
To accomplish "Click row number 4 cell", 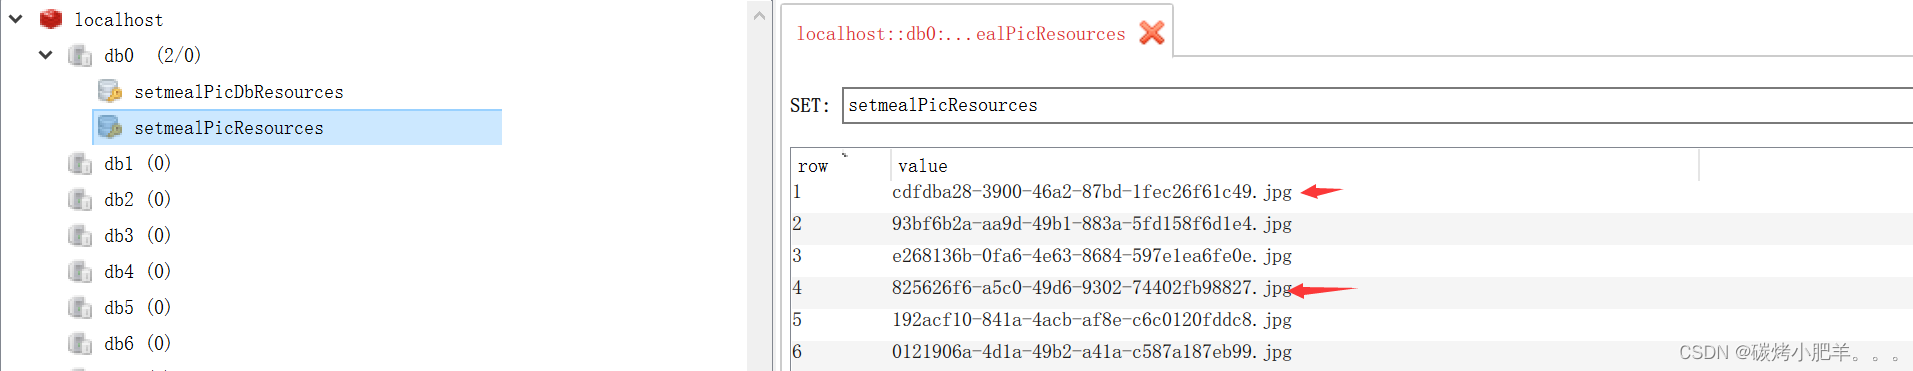I will point(797,288).
